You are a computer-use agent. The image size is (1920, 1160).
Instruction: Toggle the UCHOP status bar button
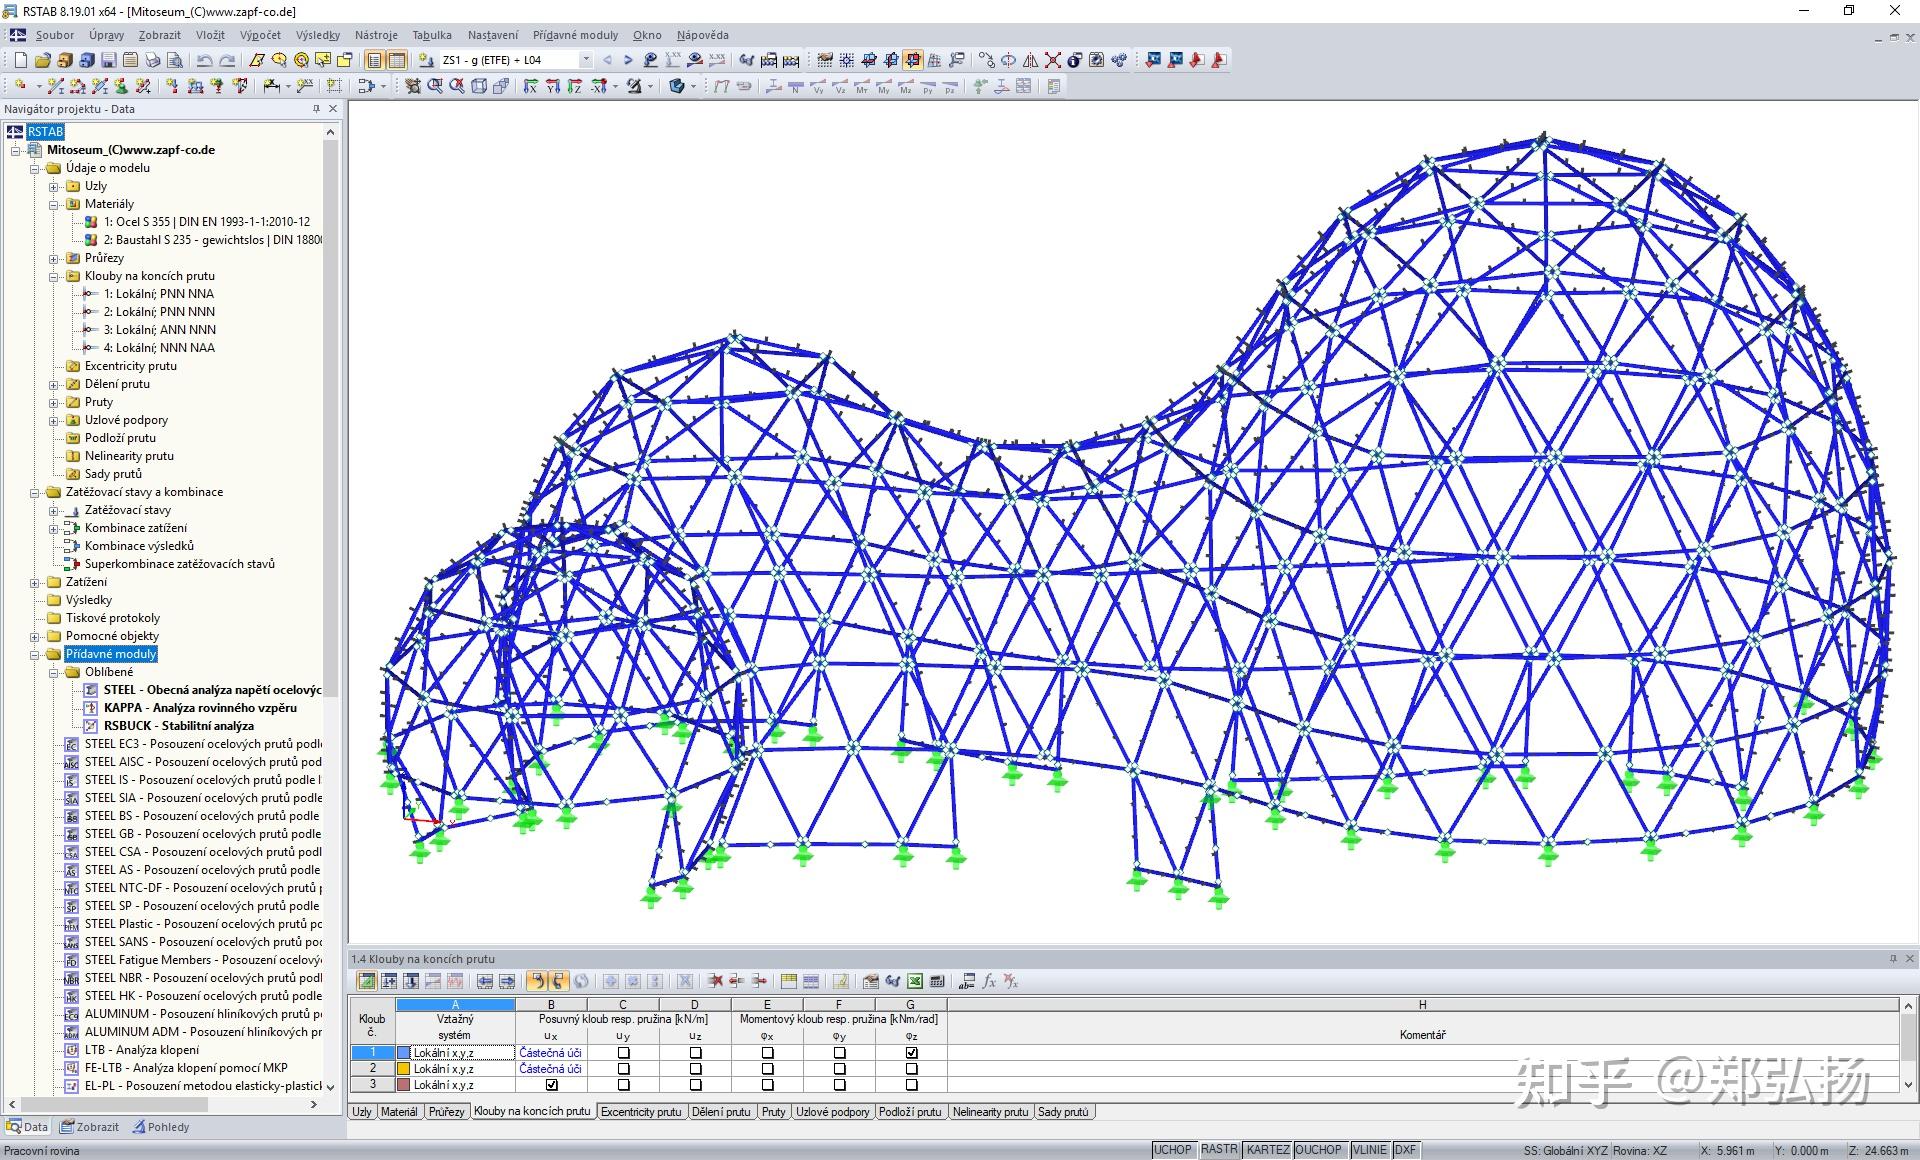tap(1173, 1150)
